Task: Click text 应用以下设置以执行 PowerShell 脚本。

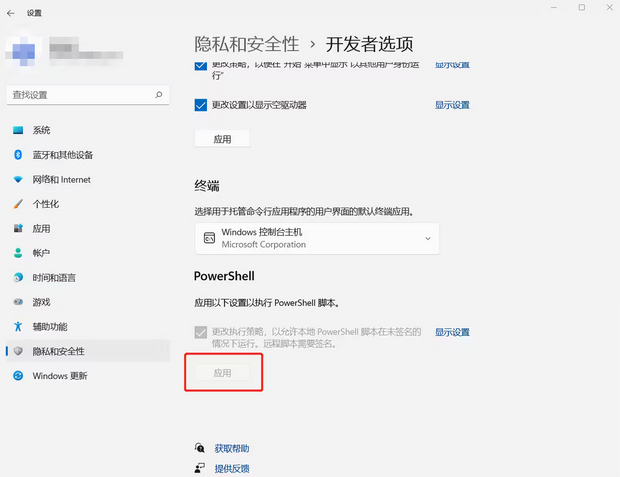Action: 267,303
